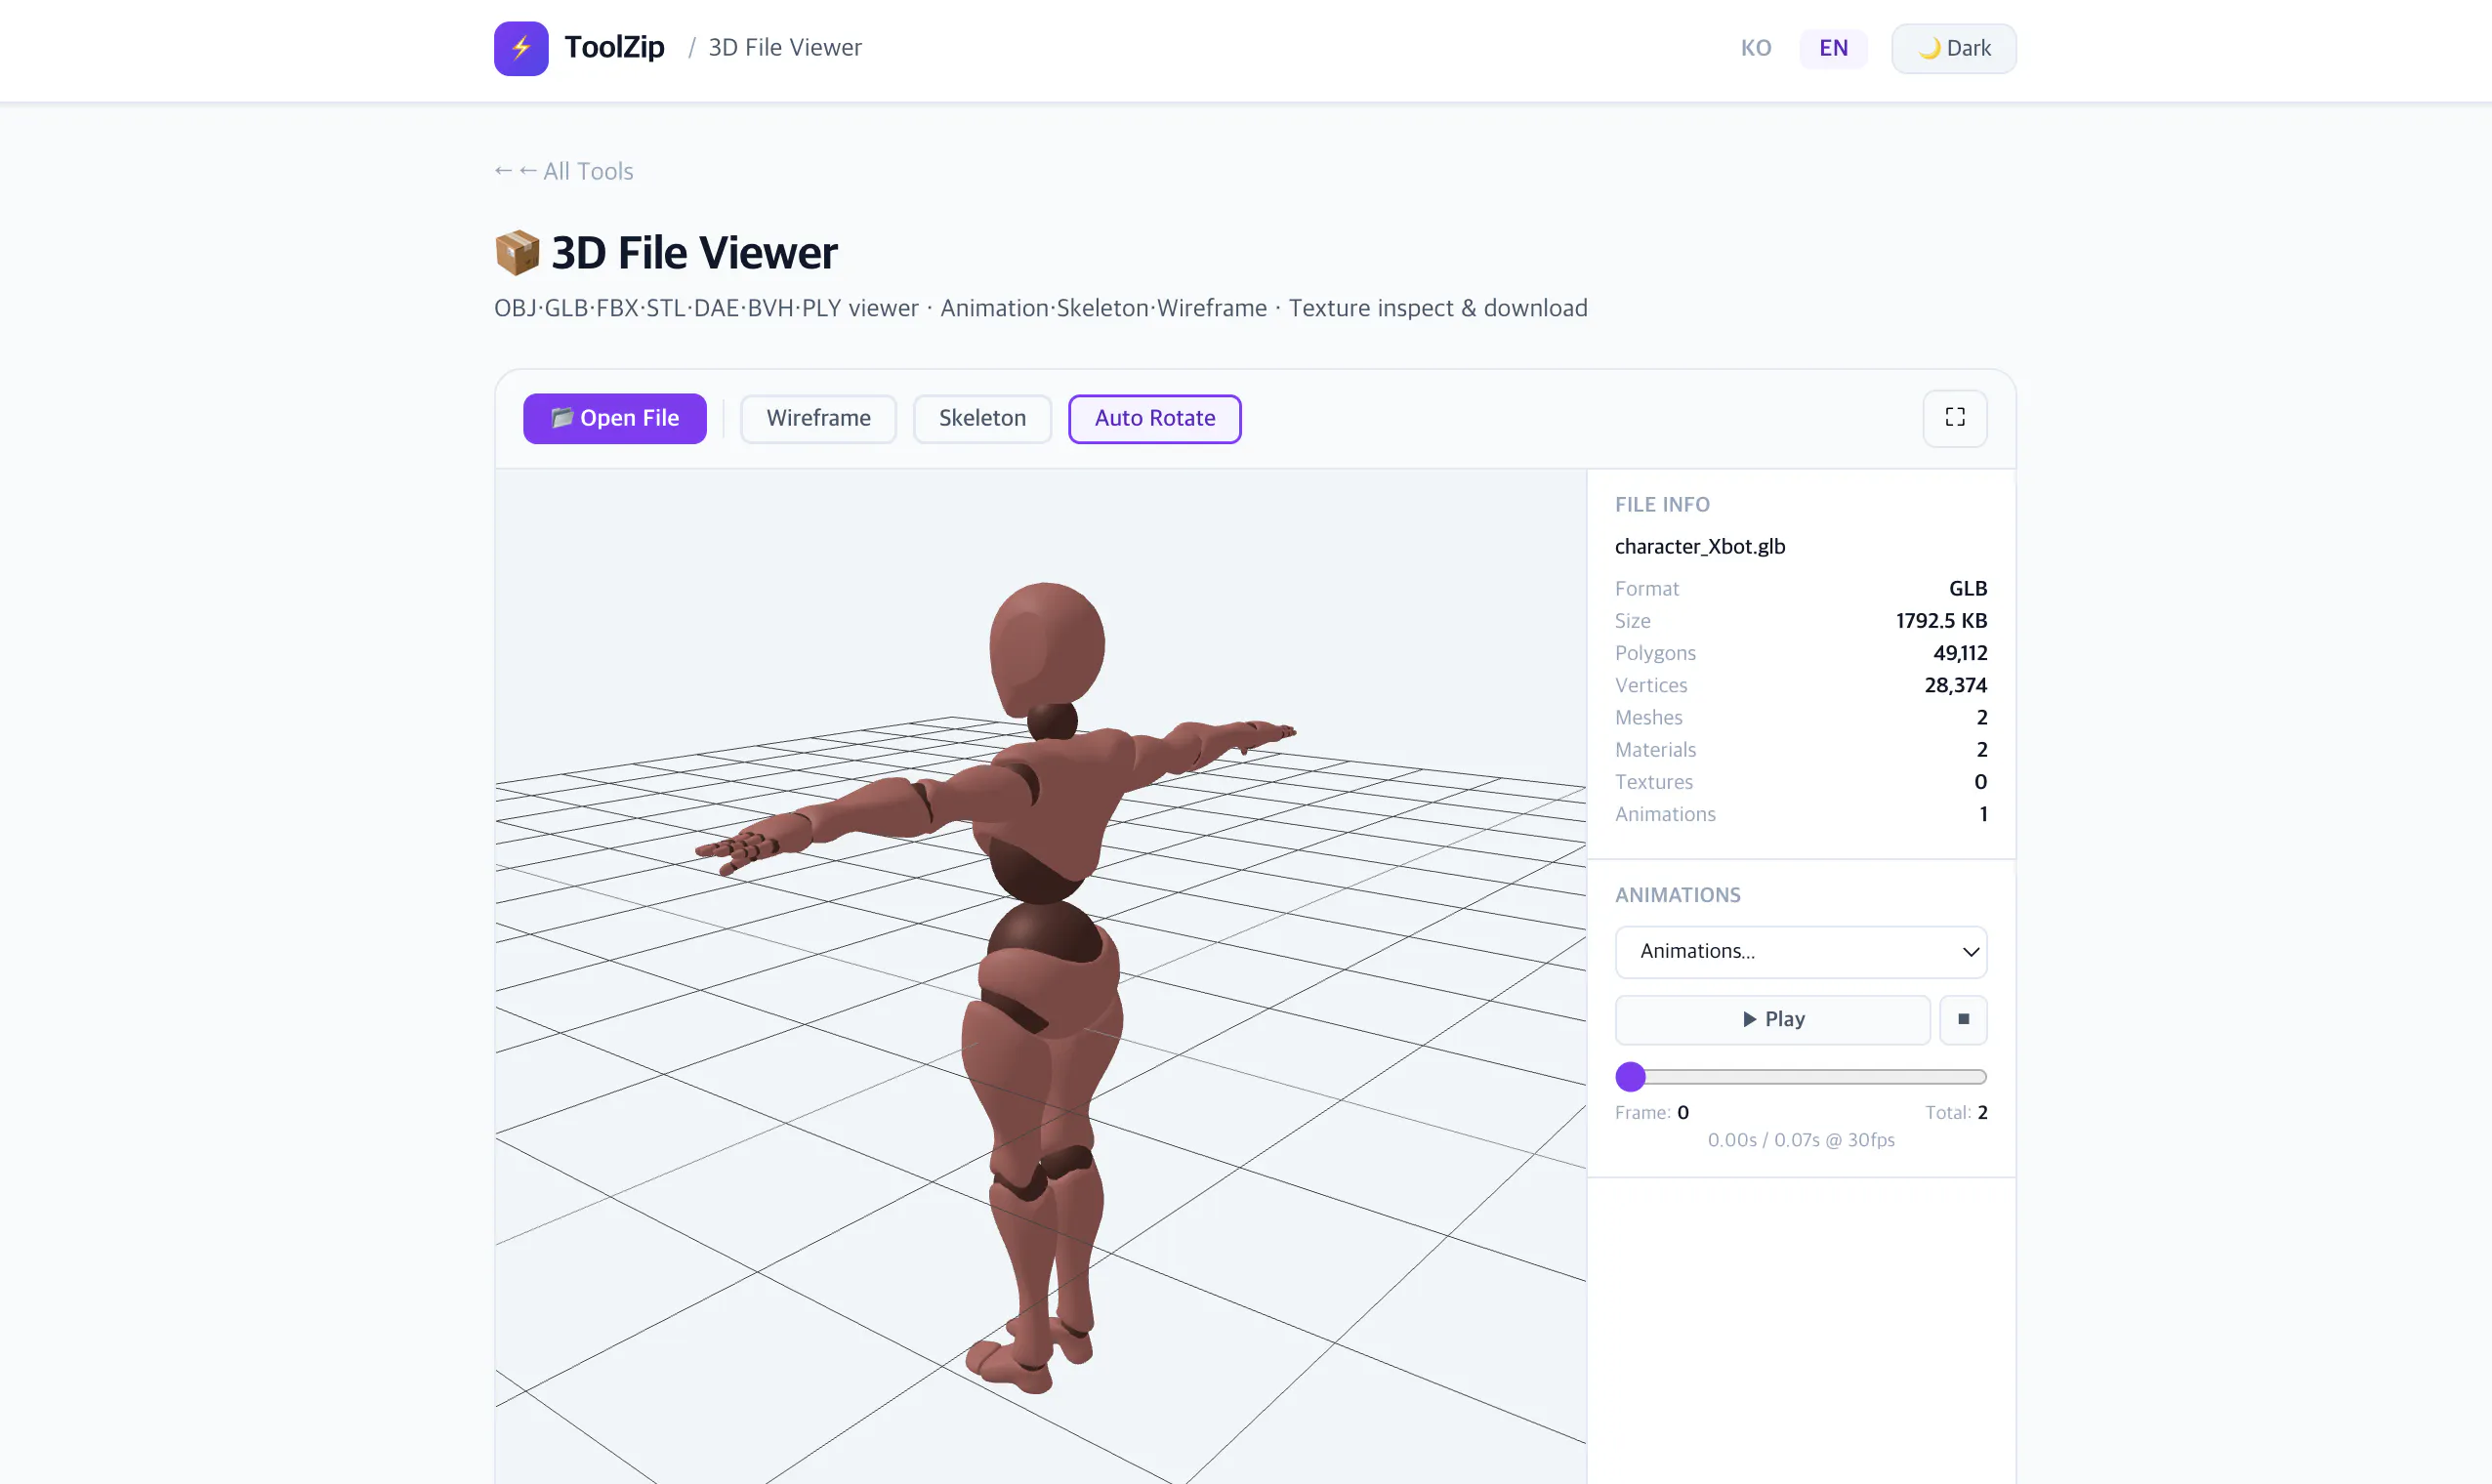This screenshot has width=2492, height=1484.
Task: Switch language to KO
Action: pos(1755,48)
